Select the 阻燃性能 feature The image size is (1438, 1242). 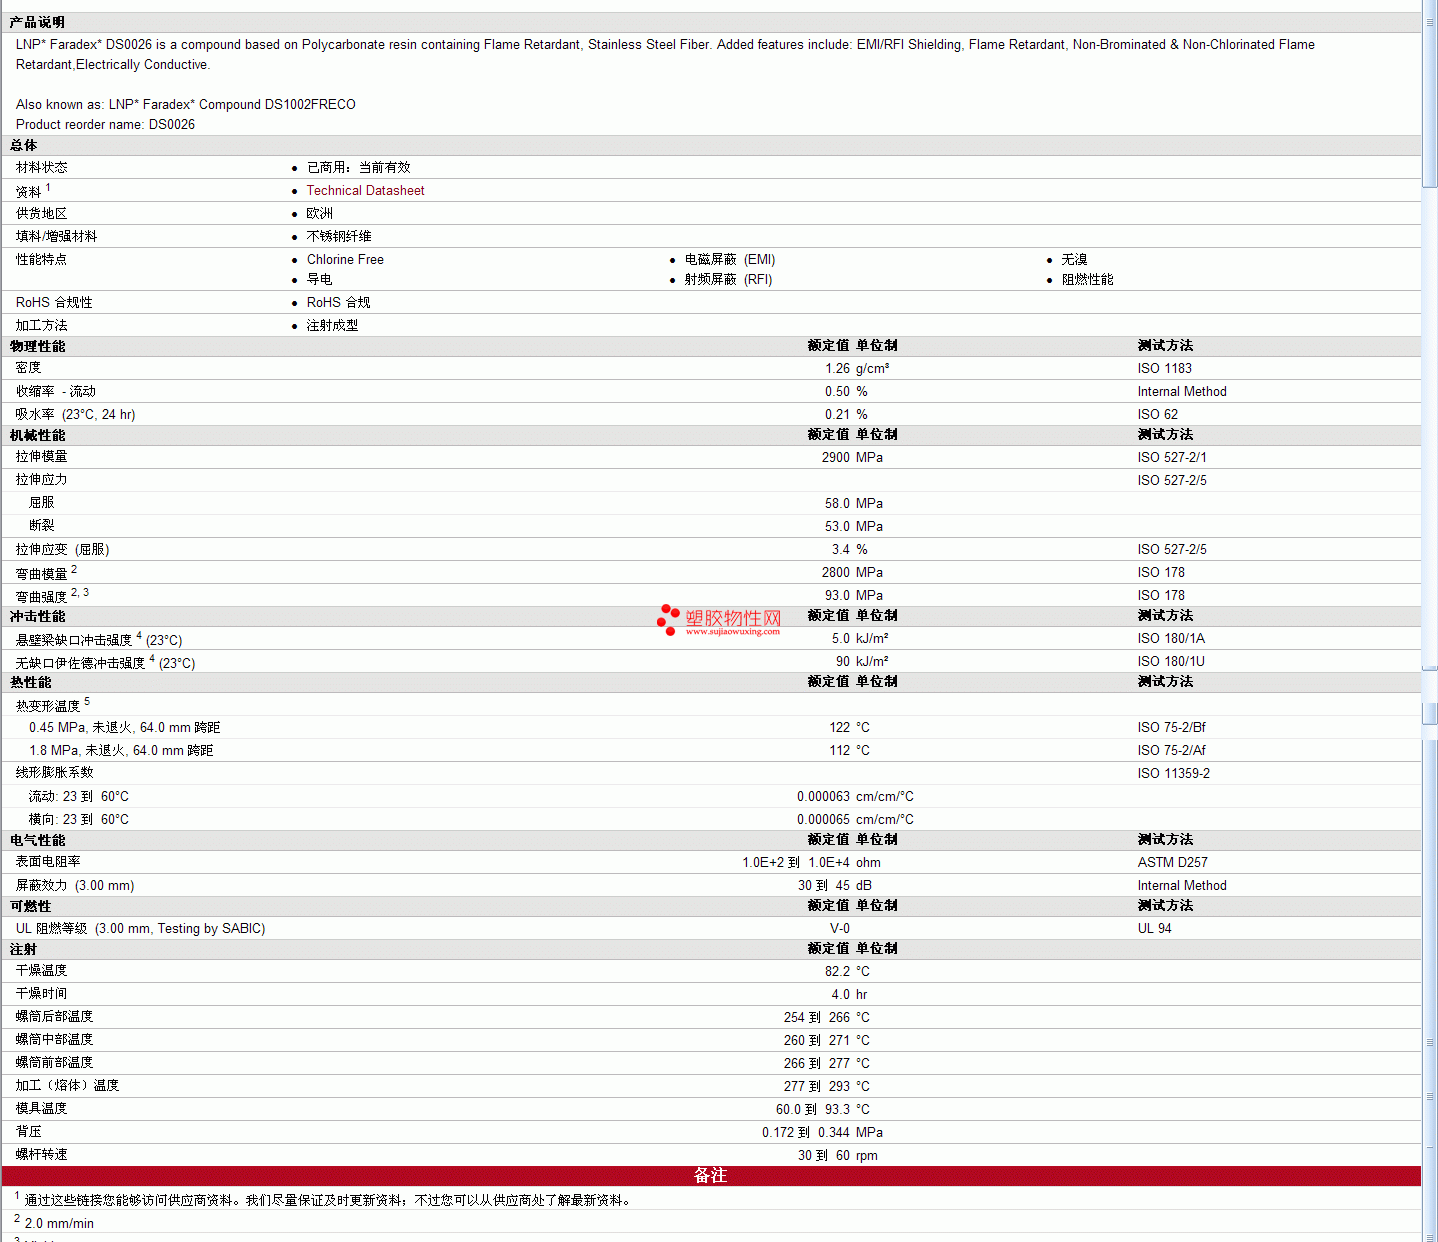point(1088,279)
